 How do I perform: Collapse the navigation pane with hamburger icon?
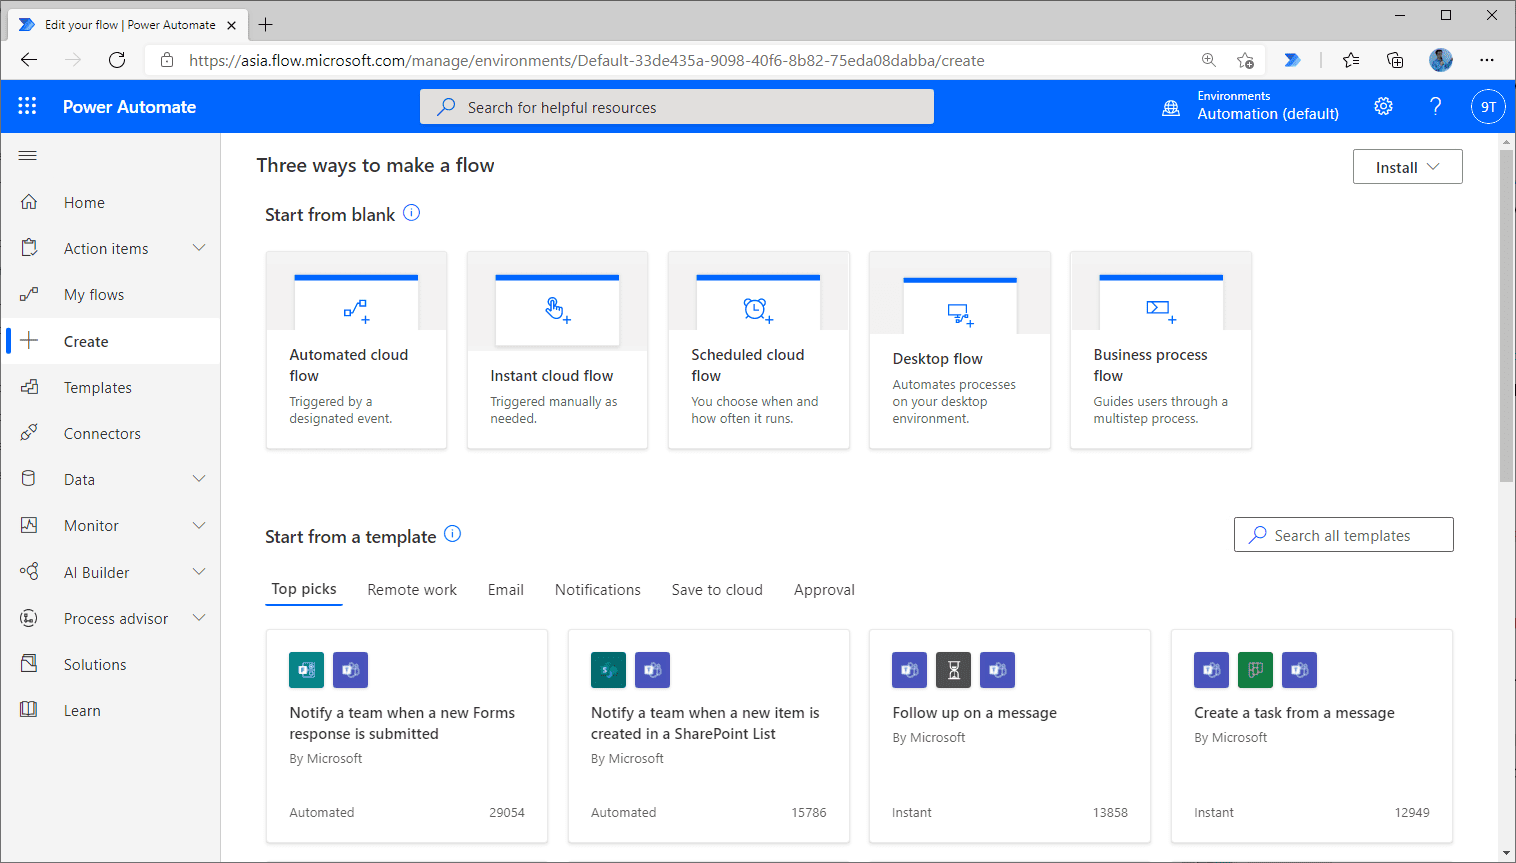(x=27, y=155)
